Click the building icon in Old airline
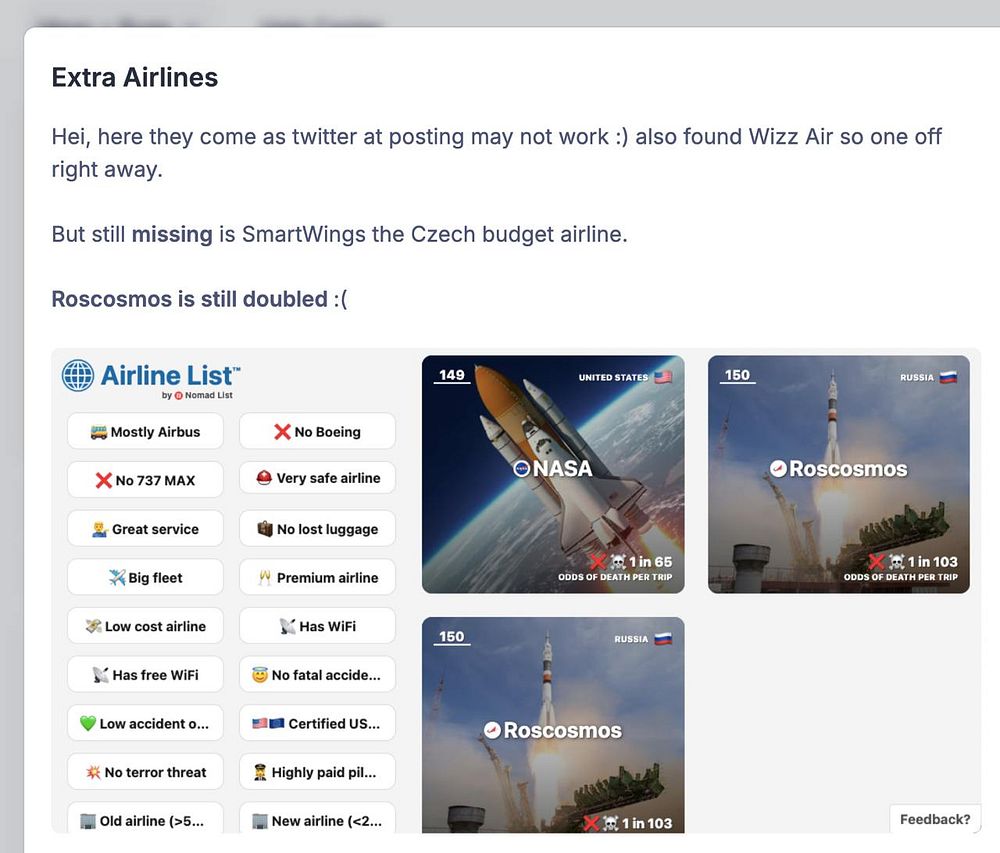 pos(88,821)
